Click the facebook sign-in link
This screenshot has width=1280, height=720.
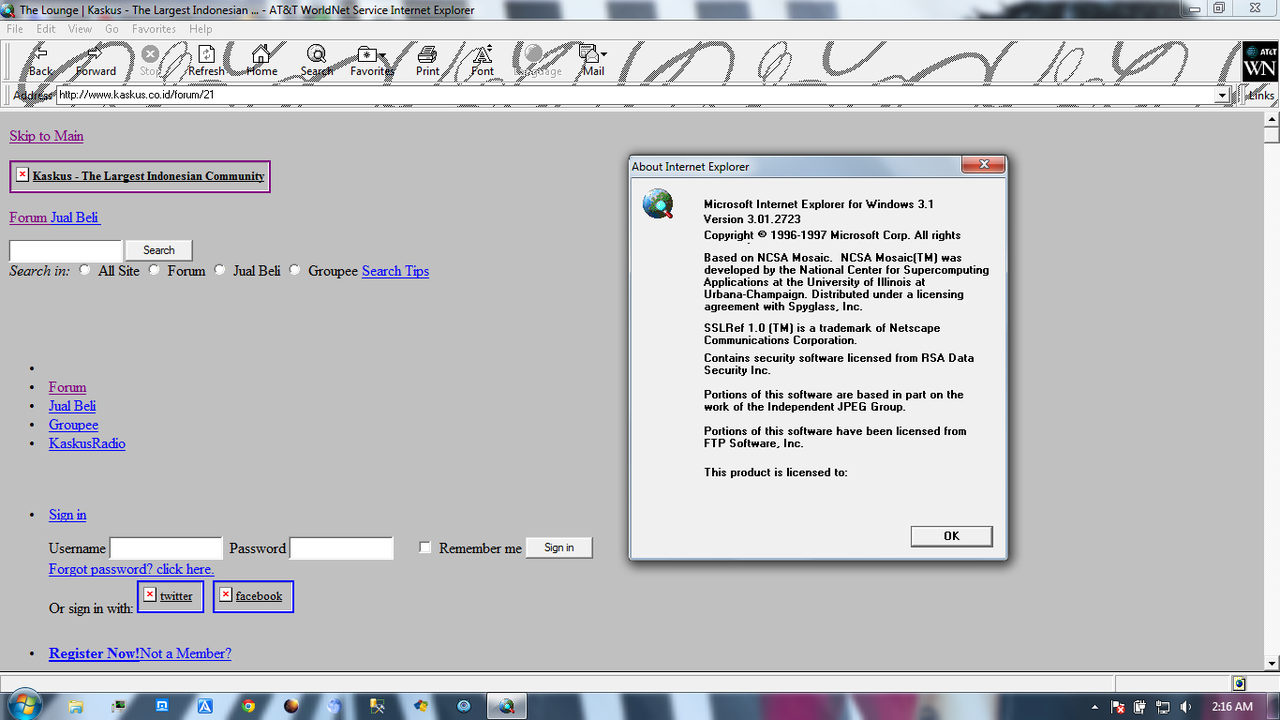pyautogui.click(x=259, y=596)
